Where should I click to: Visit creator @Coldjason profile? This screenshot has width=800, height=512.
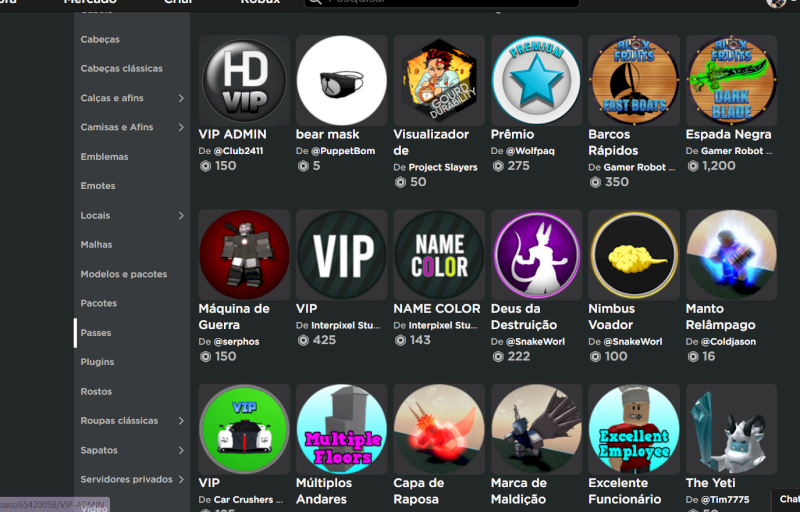[729, 342]
